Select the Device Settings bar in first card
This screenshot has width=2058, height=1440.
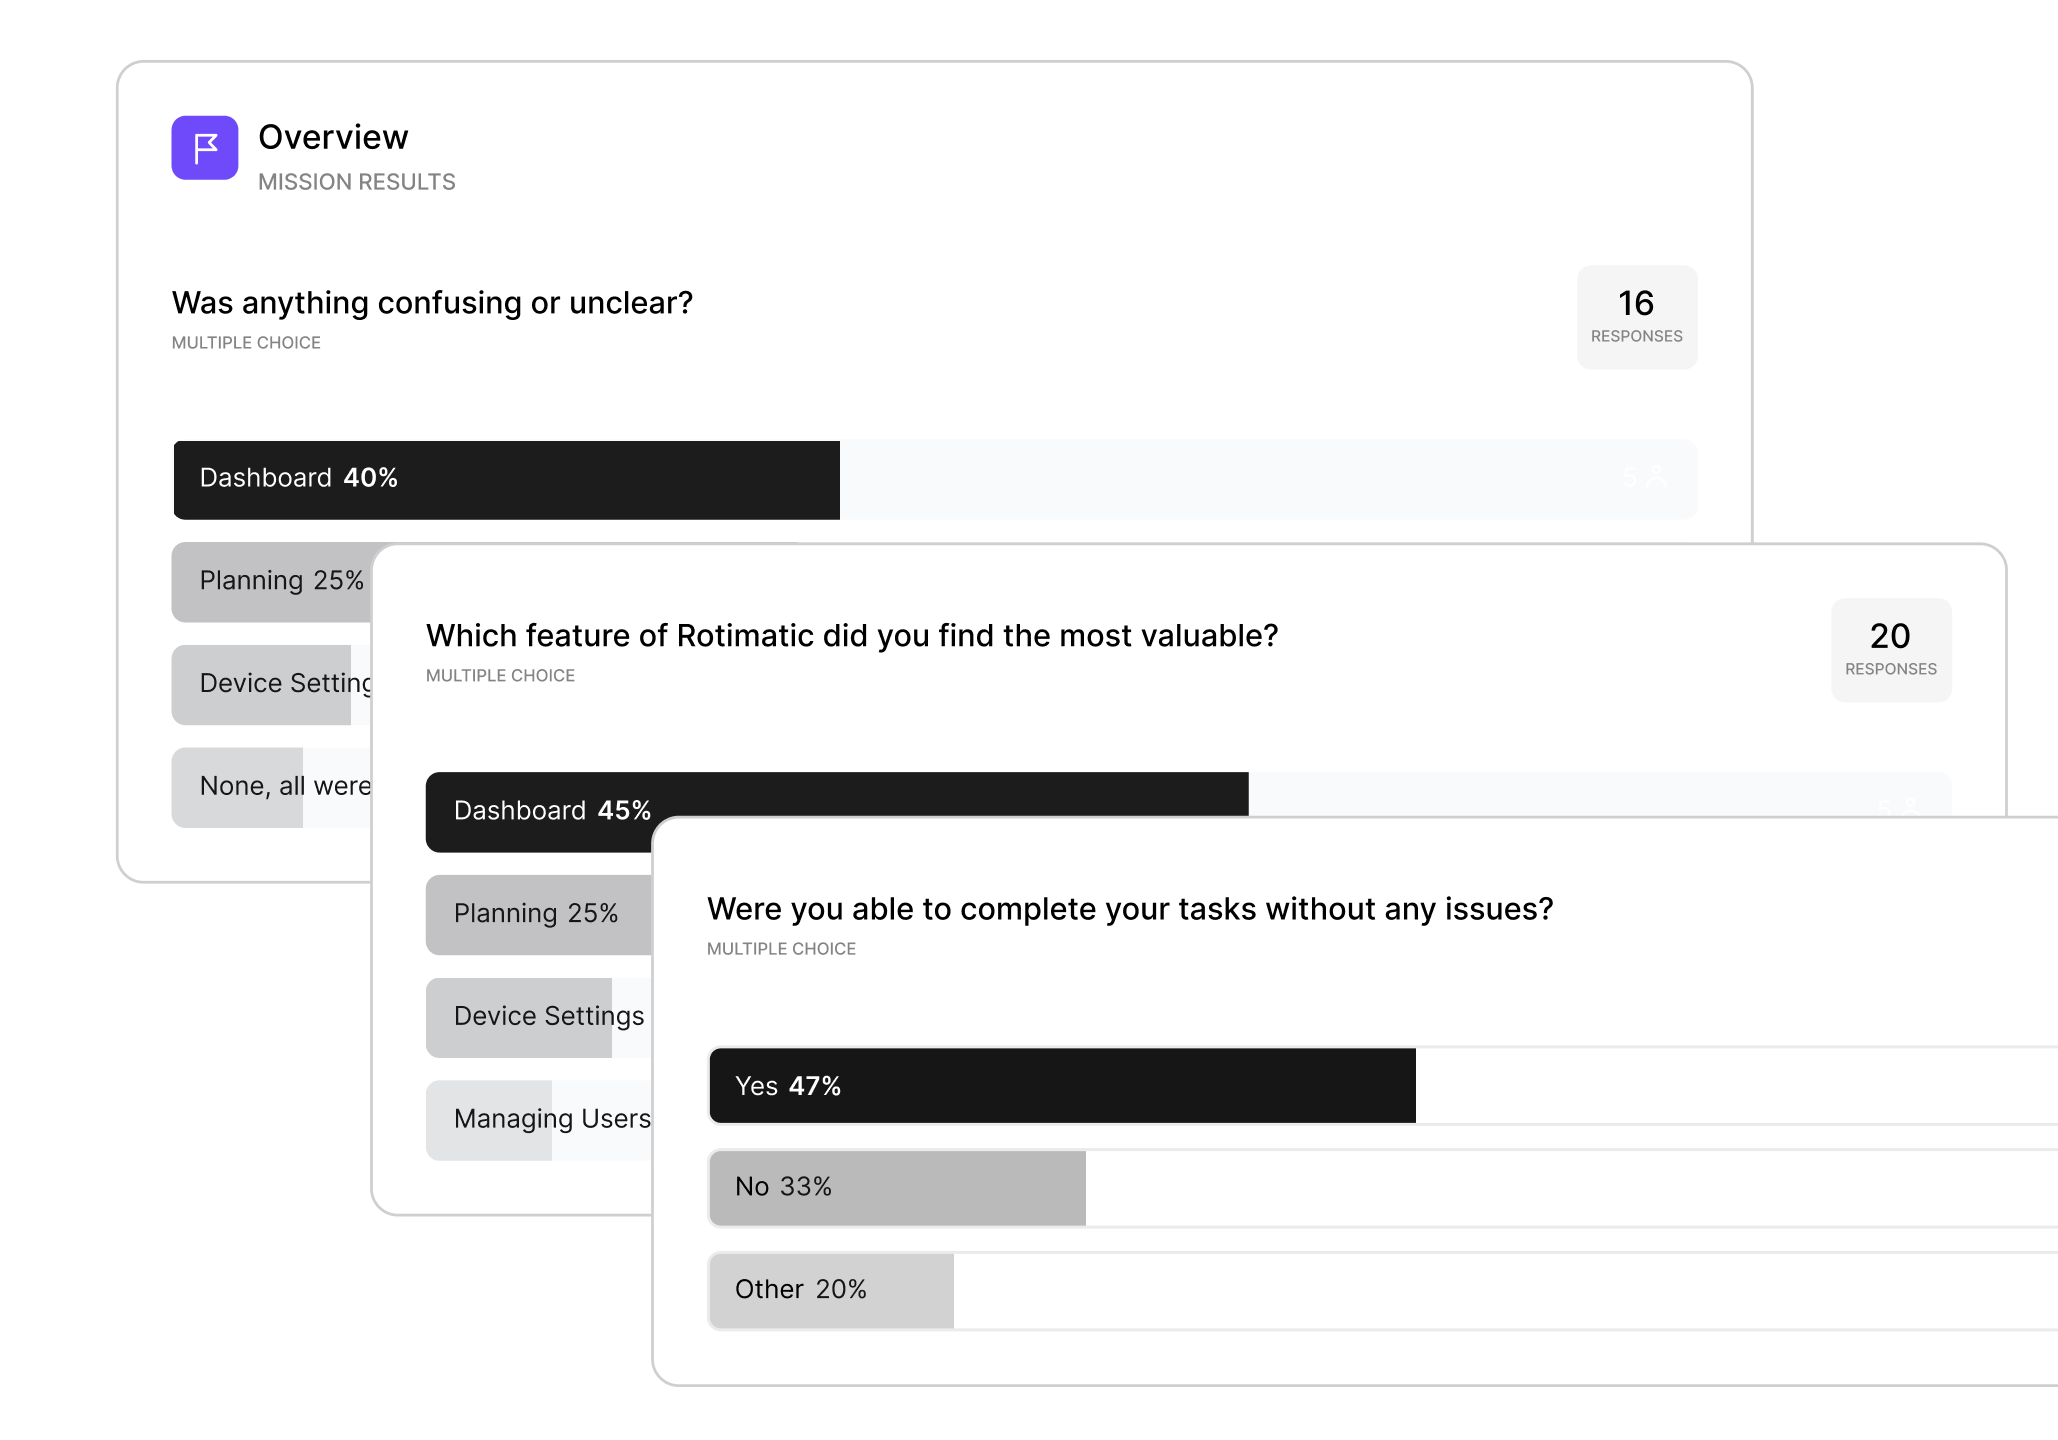[x=271, y=685]
